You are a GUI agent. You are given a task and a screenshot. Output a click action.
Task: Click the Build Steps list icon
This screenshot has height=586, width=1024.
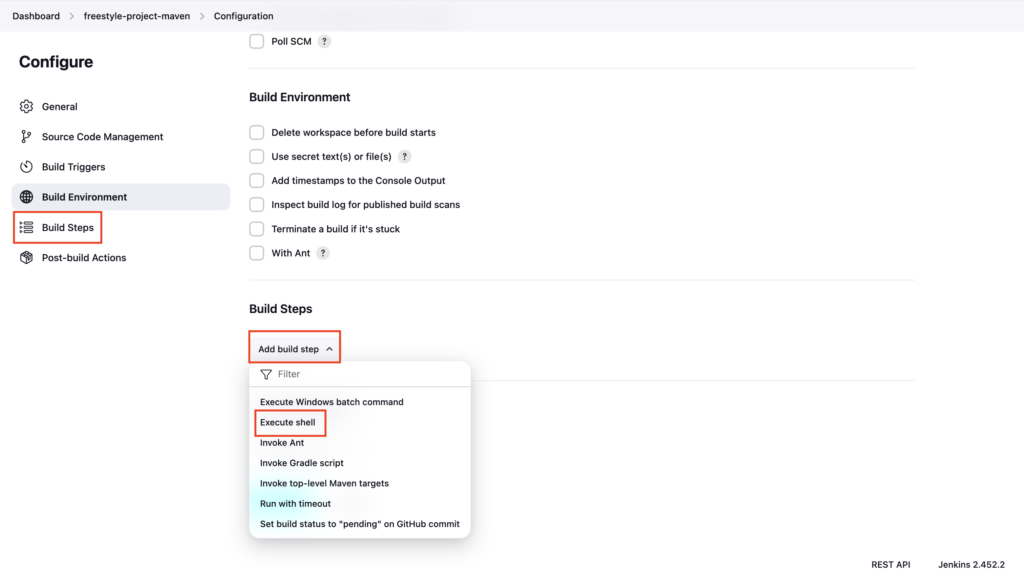pos(26,227)
